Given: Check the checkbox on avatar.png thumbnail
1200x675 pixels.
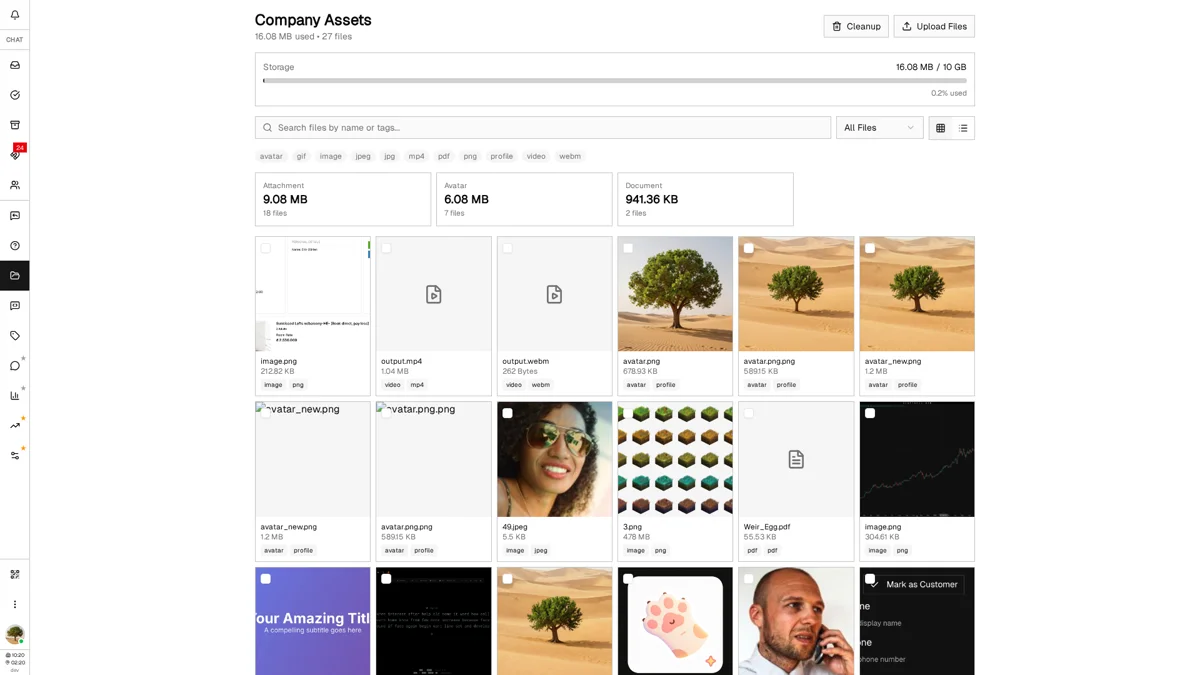Looking at the screenshot, I should pyautogui.click(x=628, y=248).
